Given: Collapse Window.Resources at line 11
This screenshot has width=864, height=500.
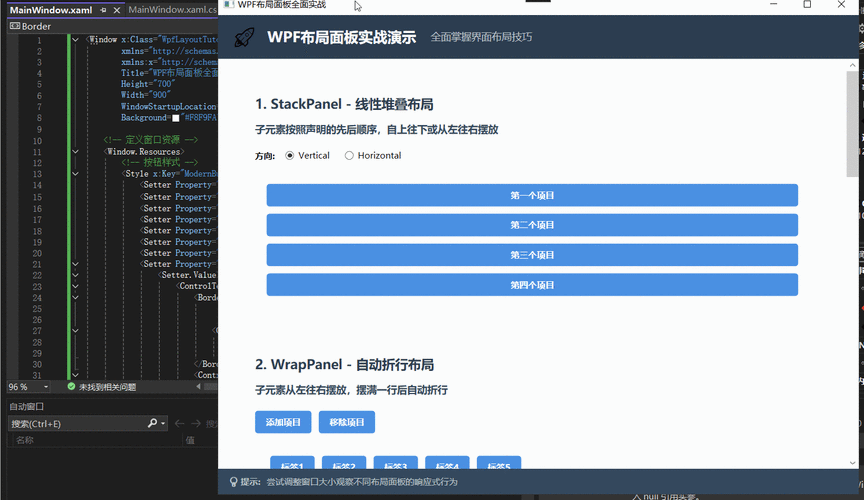Looking at the screenshot, I should click(75, 152).
